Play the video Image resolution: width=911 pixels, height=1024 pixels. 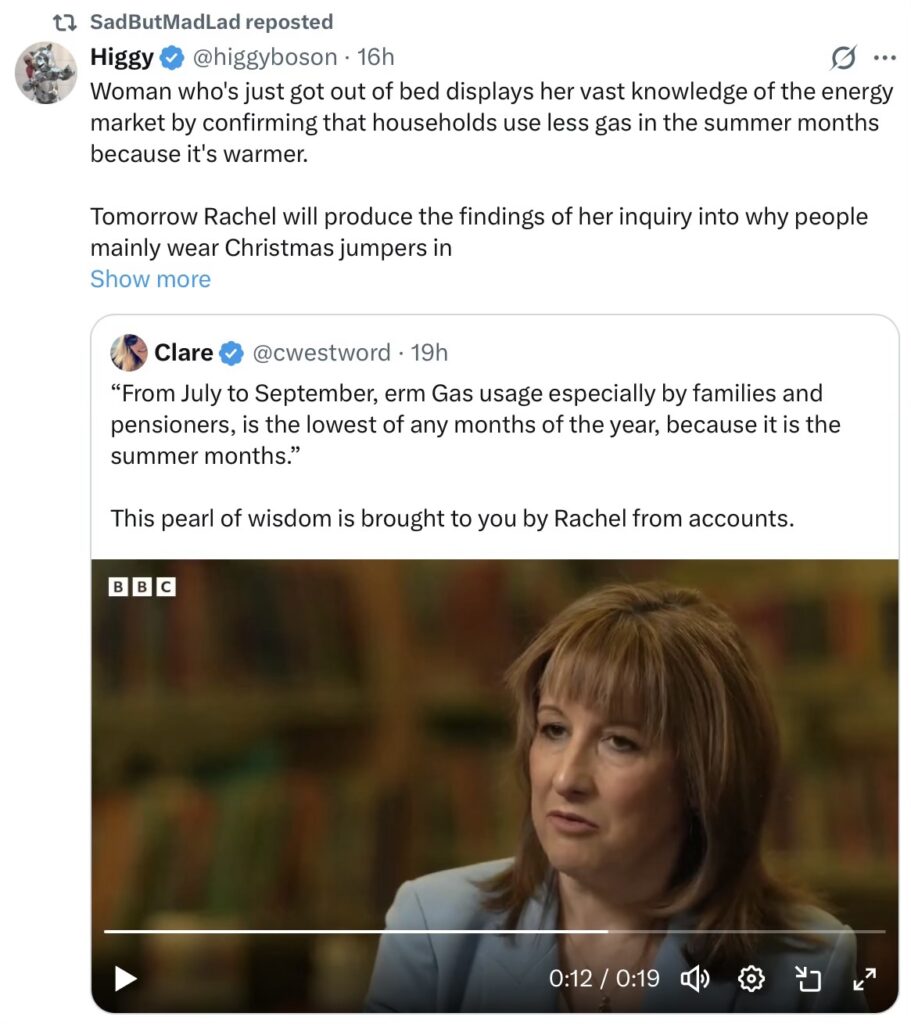click(x=125, y=978)
